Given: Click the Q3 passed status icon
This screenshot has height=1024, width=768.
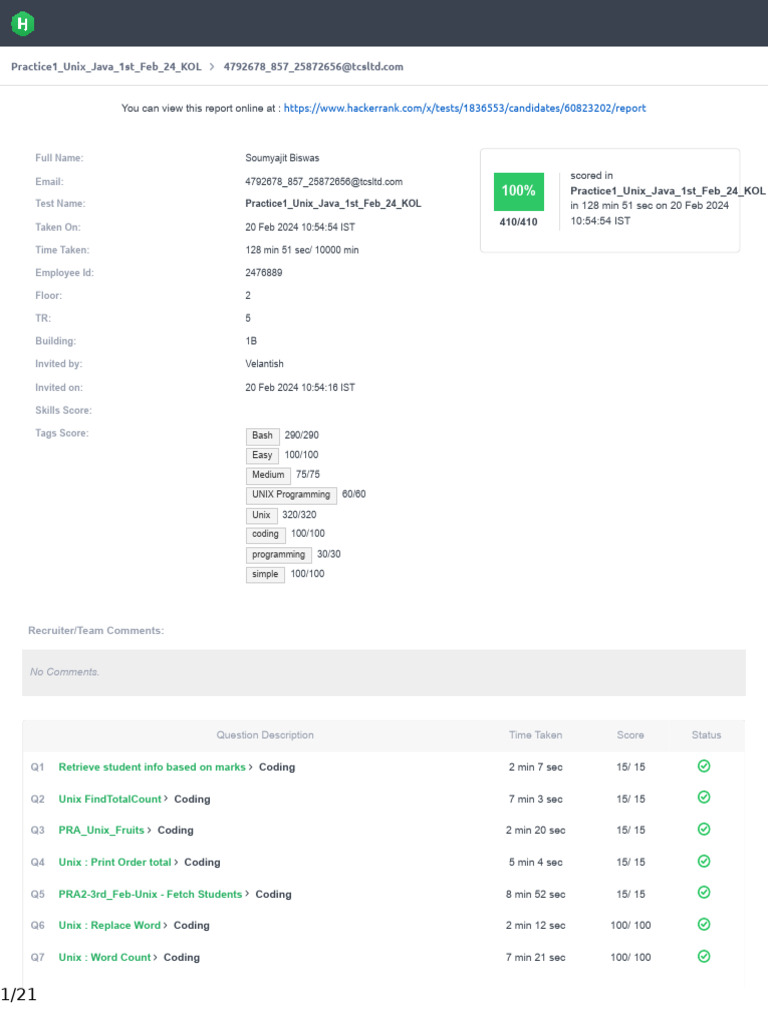Looking at the screenshot, I should tap(704, 829).
